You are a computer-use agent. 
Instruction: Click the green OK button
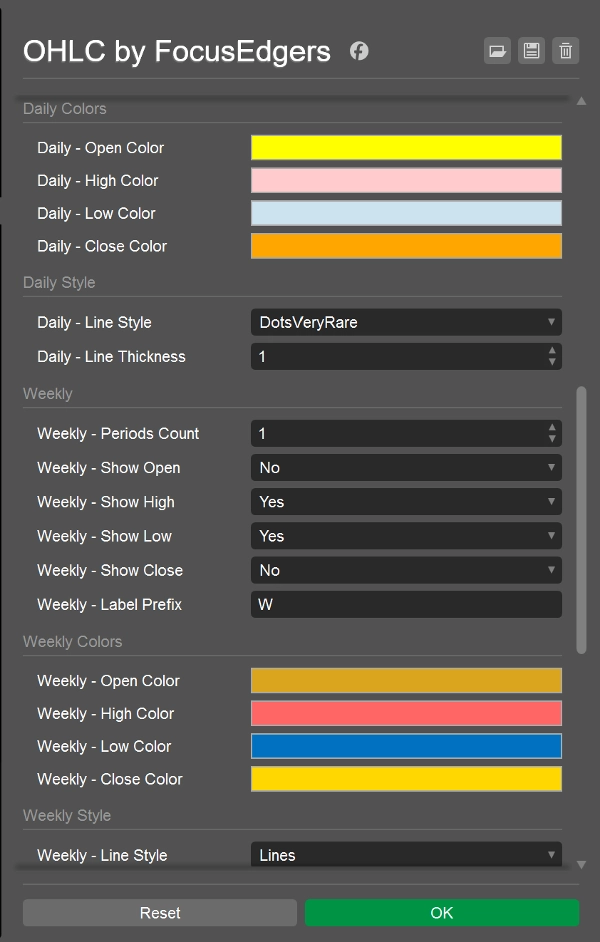click(442, 913)
